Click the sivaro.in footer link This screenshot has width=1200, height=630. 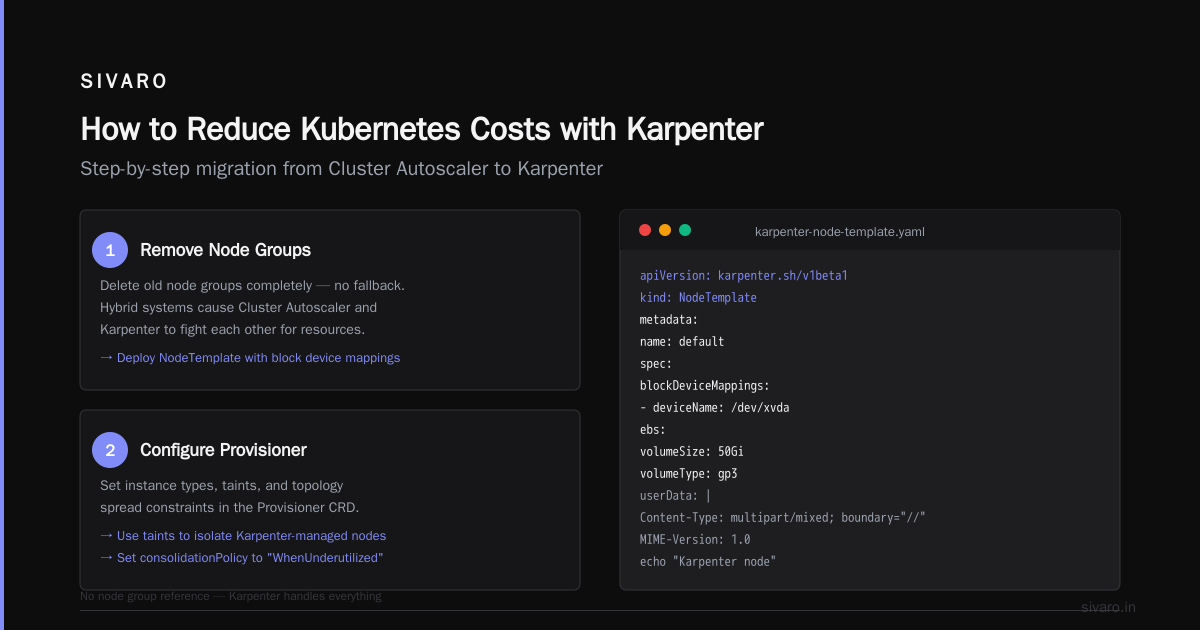click(1108, 607)
